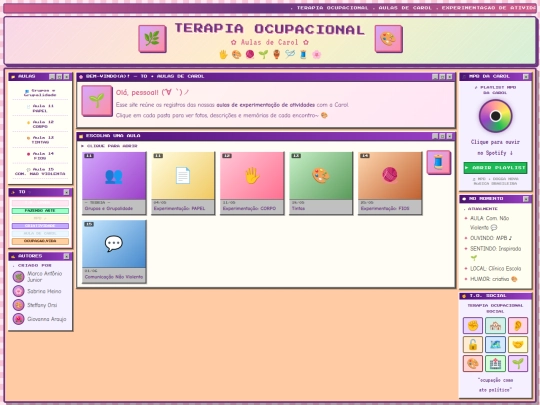Open the Tintas class card
This screenshot has width=540, height=405.
click(x=321, y=183)
